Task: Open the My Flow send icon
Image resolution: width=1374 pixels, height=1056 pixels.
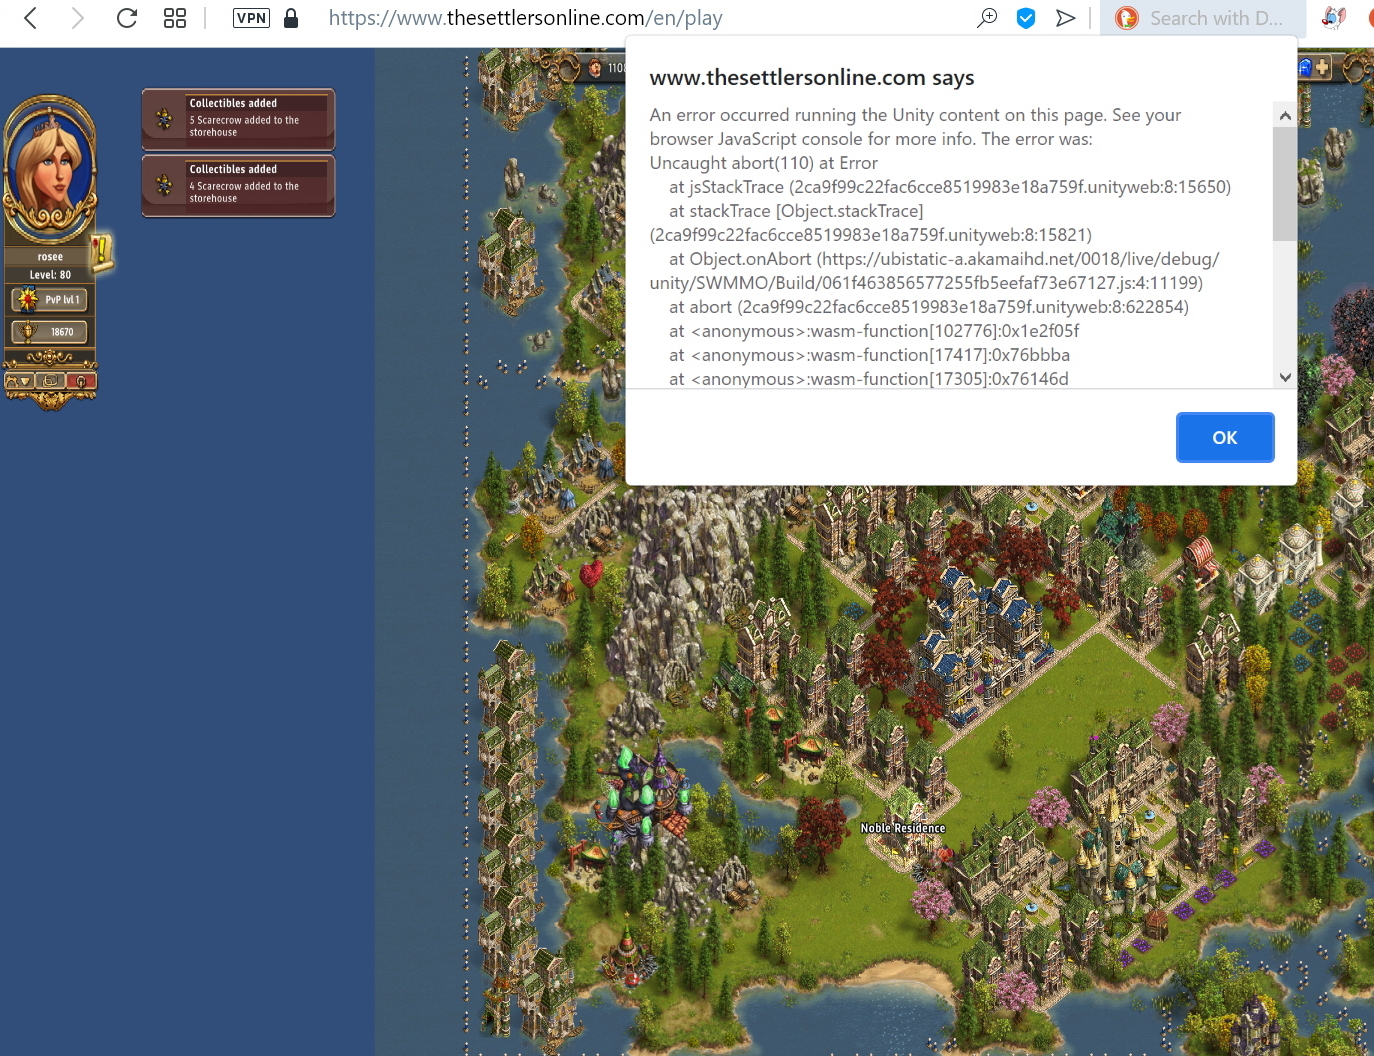Action: point(1066,18)
